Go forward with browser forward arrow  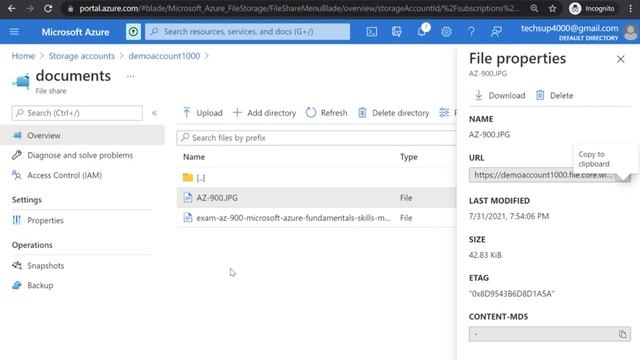[30, 9]
